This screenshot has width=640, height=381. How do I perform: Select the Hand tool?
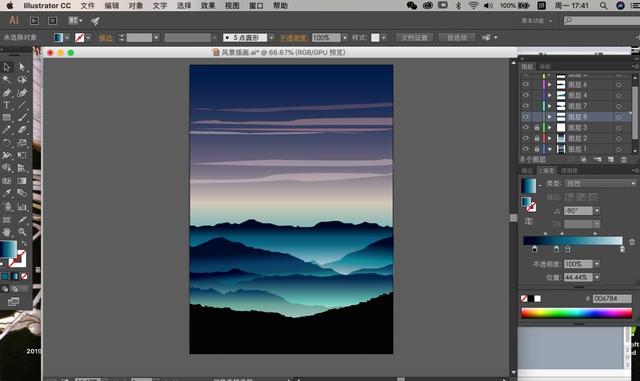pyautogui.click(x=7, y=232)
